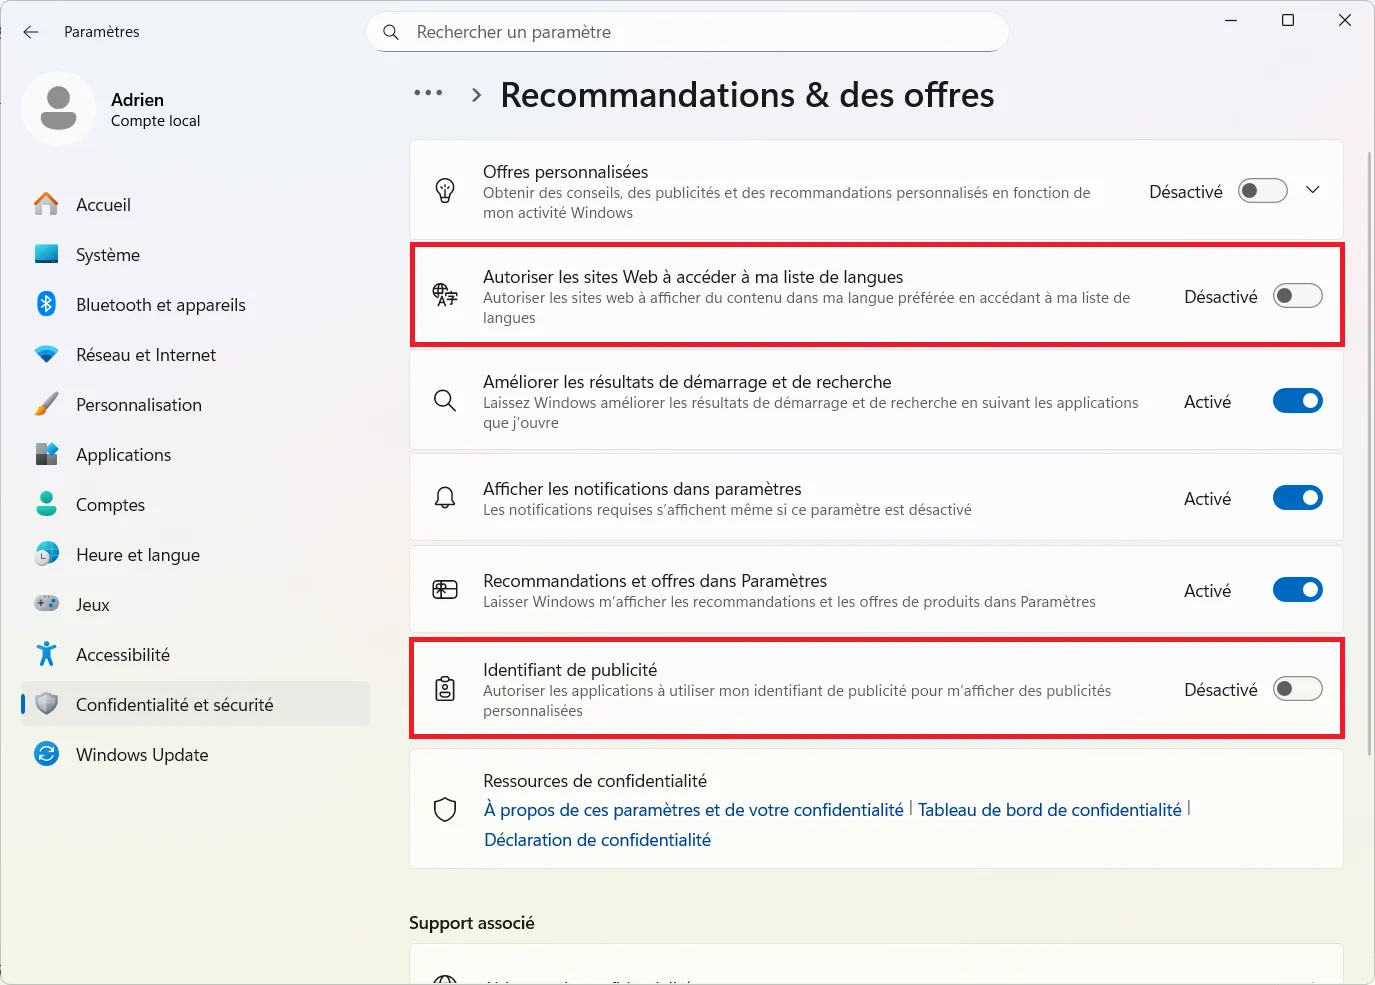The width and height of the screenshot is (1375, 985).
Task: Click the breadcrumb chevron before page title
Action: click(477, 95)
